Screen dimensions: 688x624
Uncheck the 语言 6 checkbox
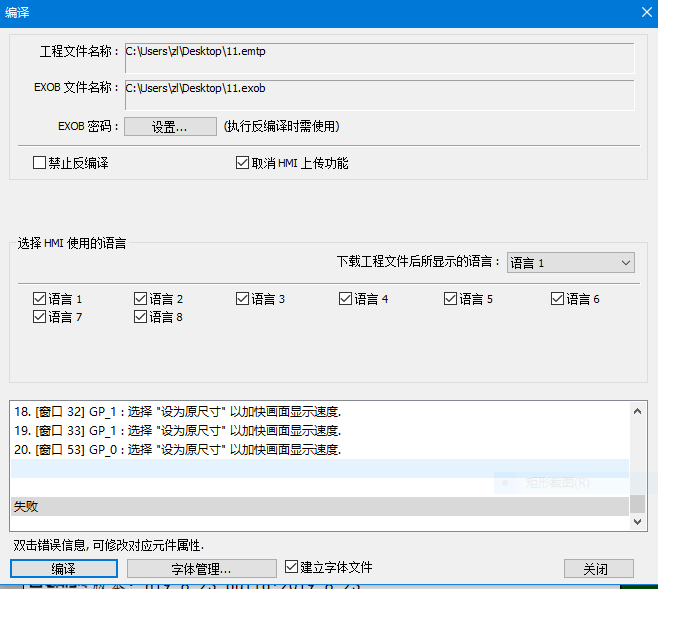558,299
